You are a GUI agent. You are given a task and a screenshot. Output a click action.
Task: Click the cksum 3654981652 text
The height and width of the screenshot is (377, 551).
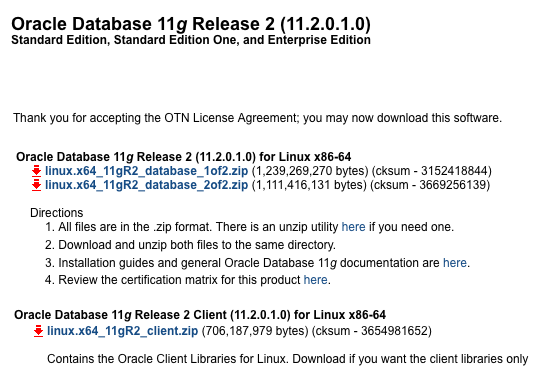(x=372, y=331)
